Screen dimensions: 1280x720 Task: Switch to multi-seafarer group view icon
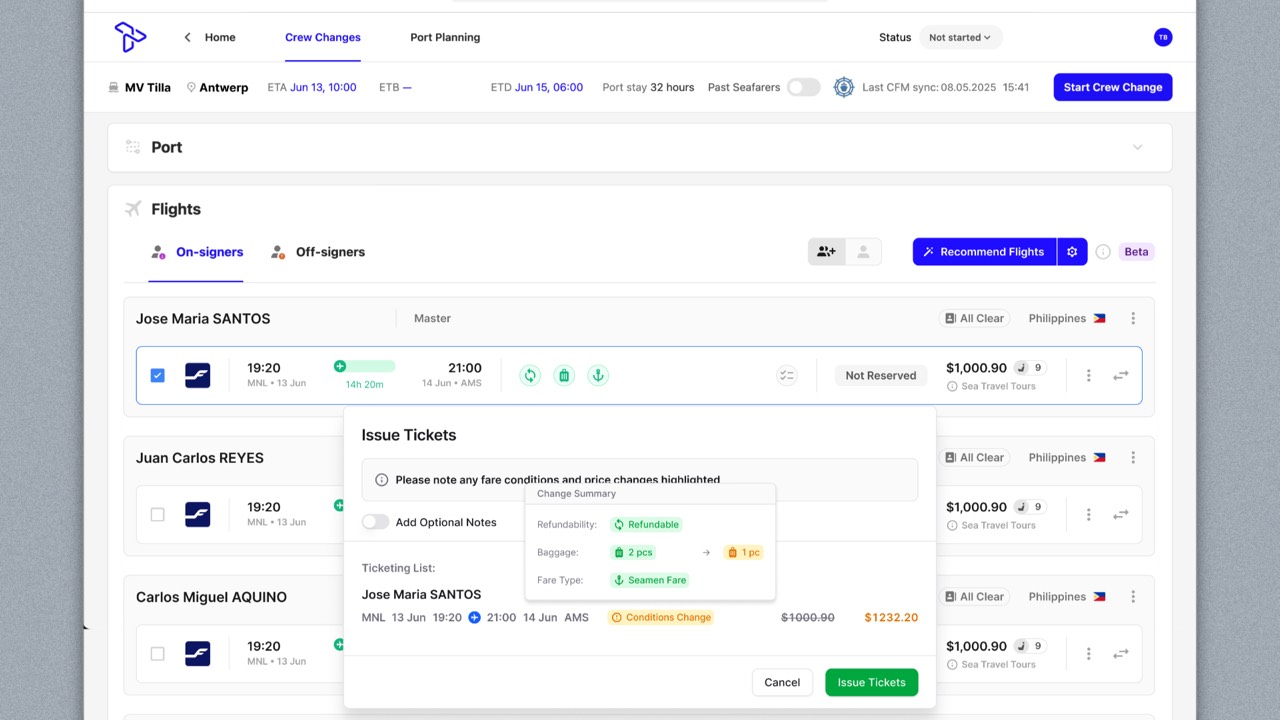tap(826, 252)
